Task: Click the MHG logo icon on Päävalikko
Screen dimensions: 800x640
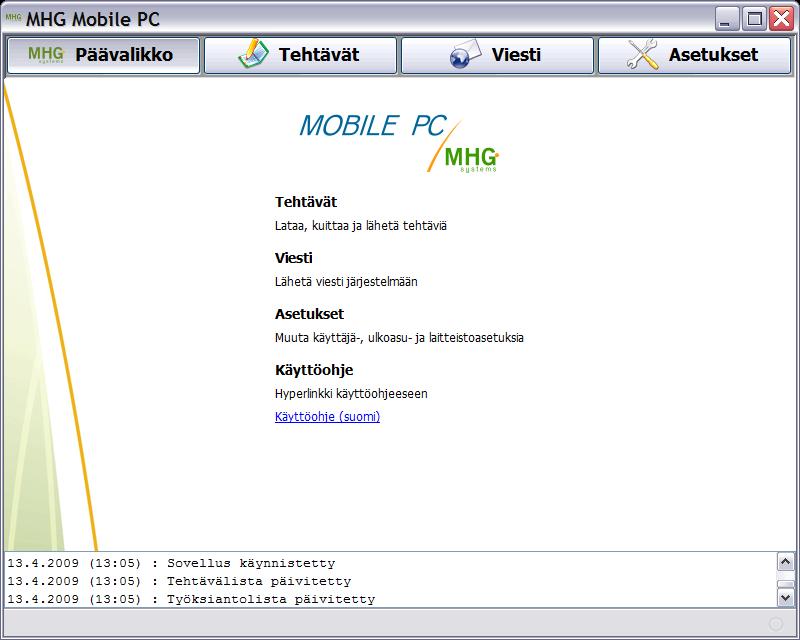Action: (x=46, y=54)
